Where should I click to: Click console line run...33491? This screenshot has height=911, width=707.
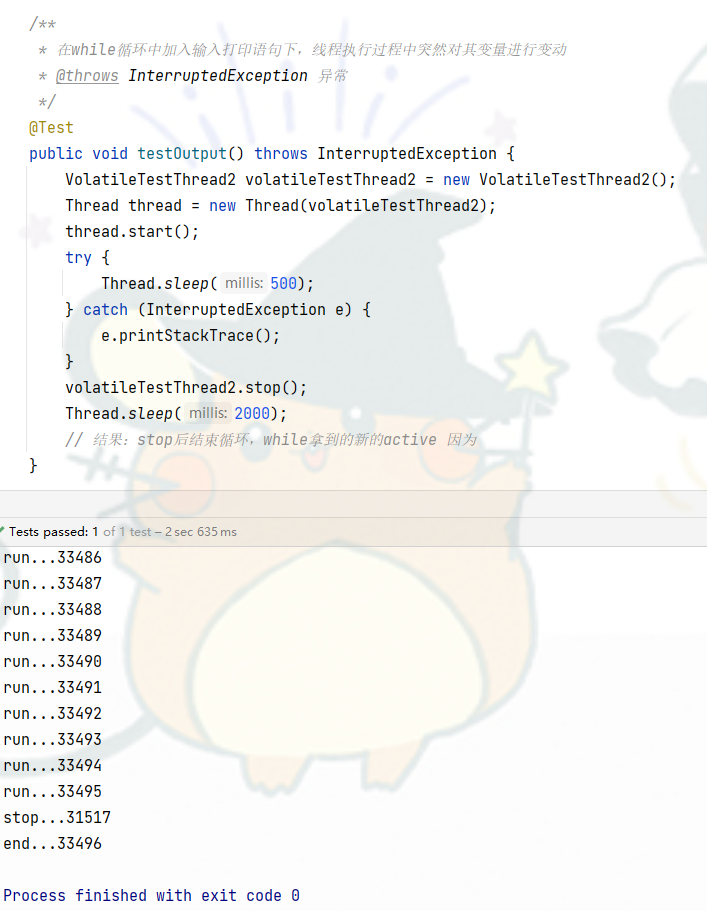[52, 687]
